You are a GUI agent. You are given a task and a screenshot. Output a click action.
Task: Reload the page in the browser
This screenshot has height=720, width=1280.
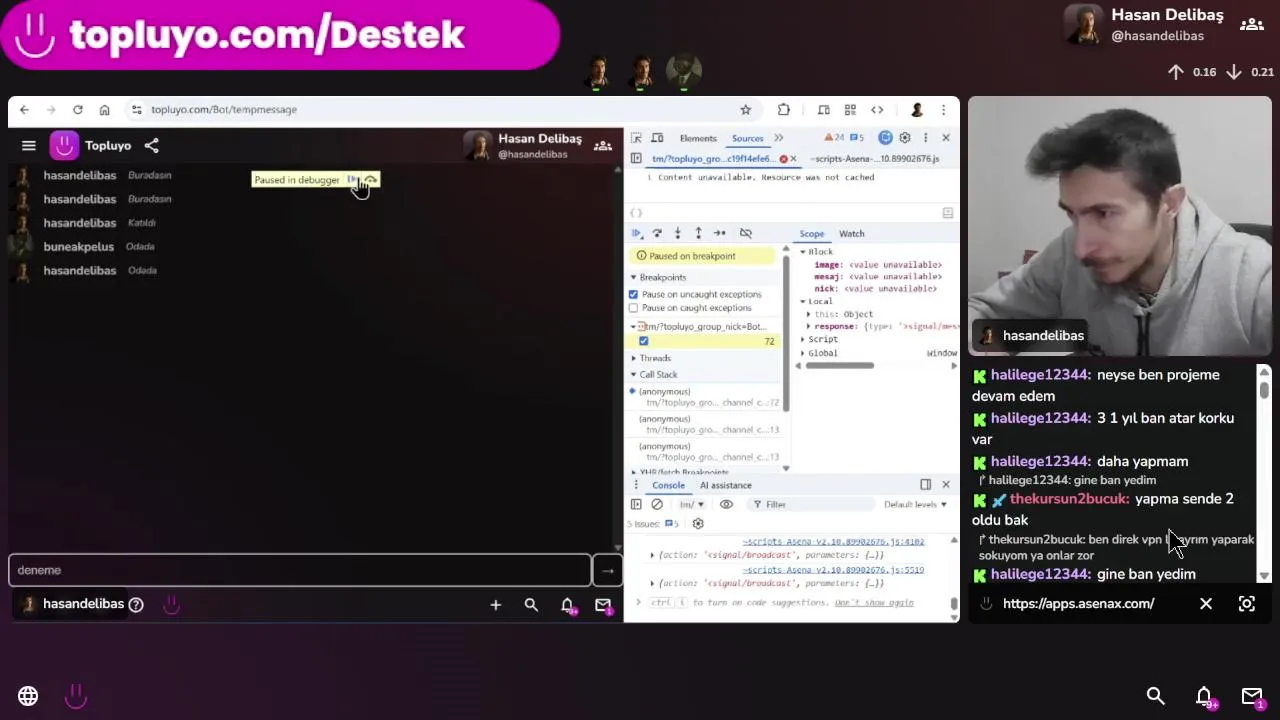[78, 110]
